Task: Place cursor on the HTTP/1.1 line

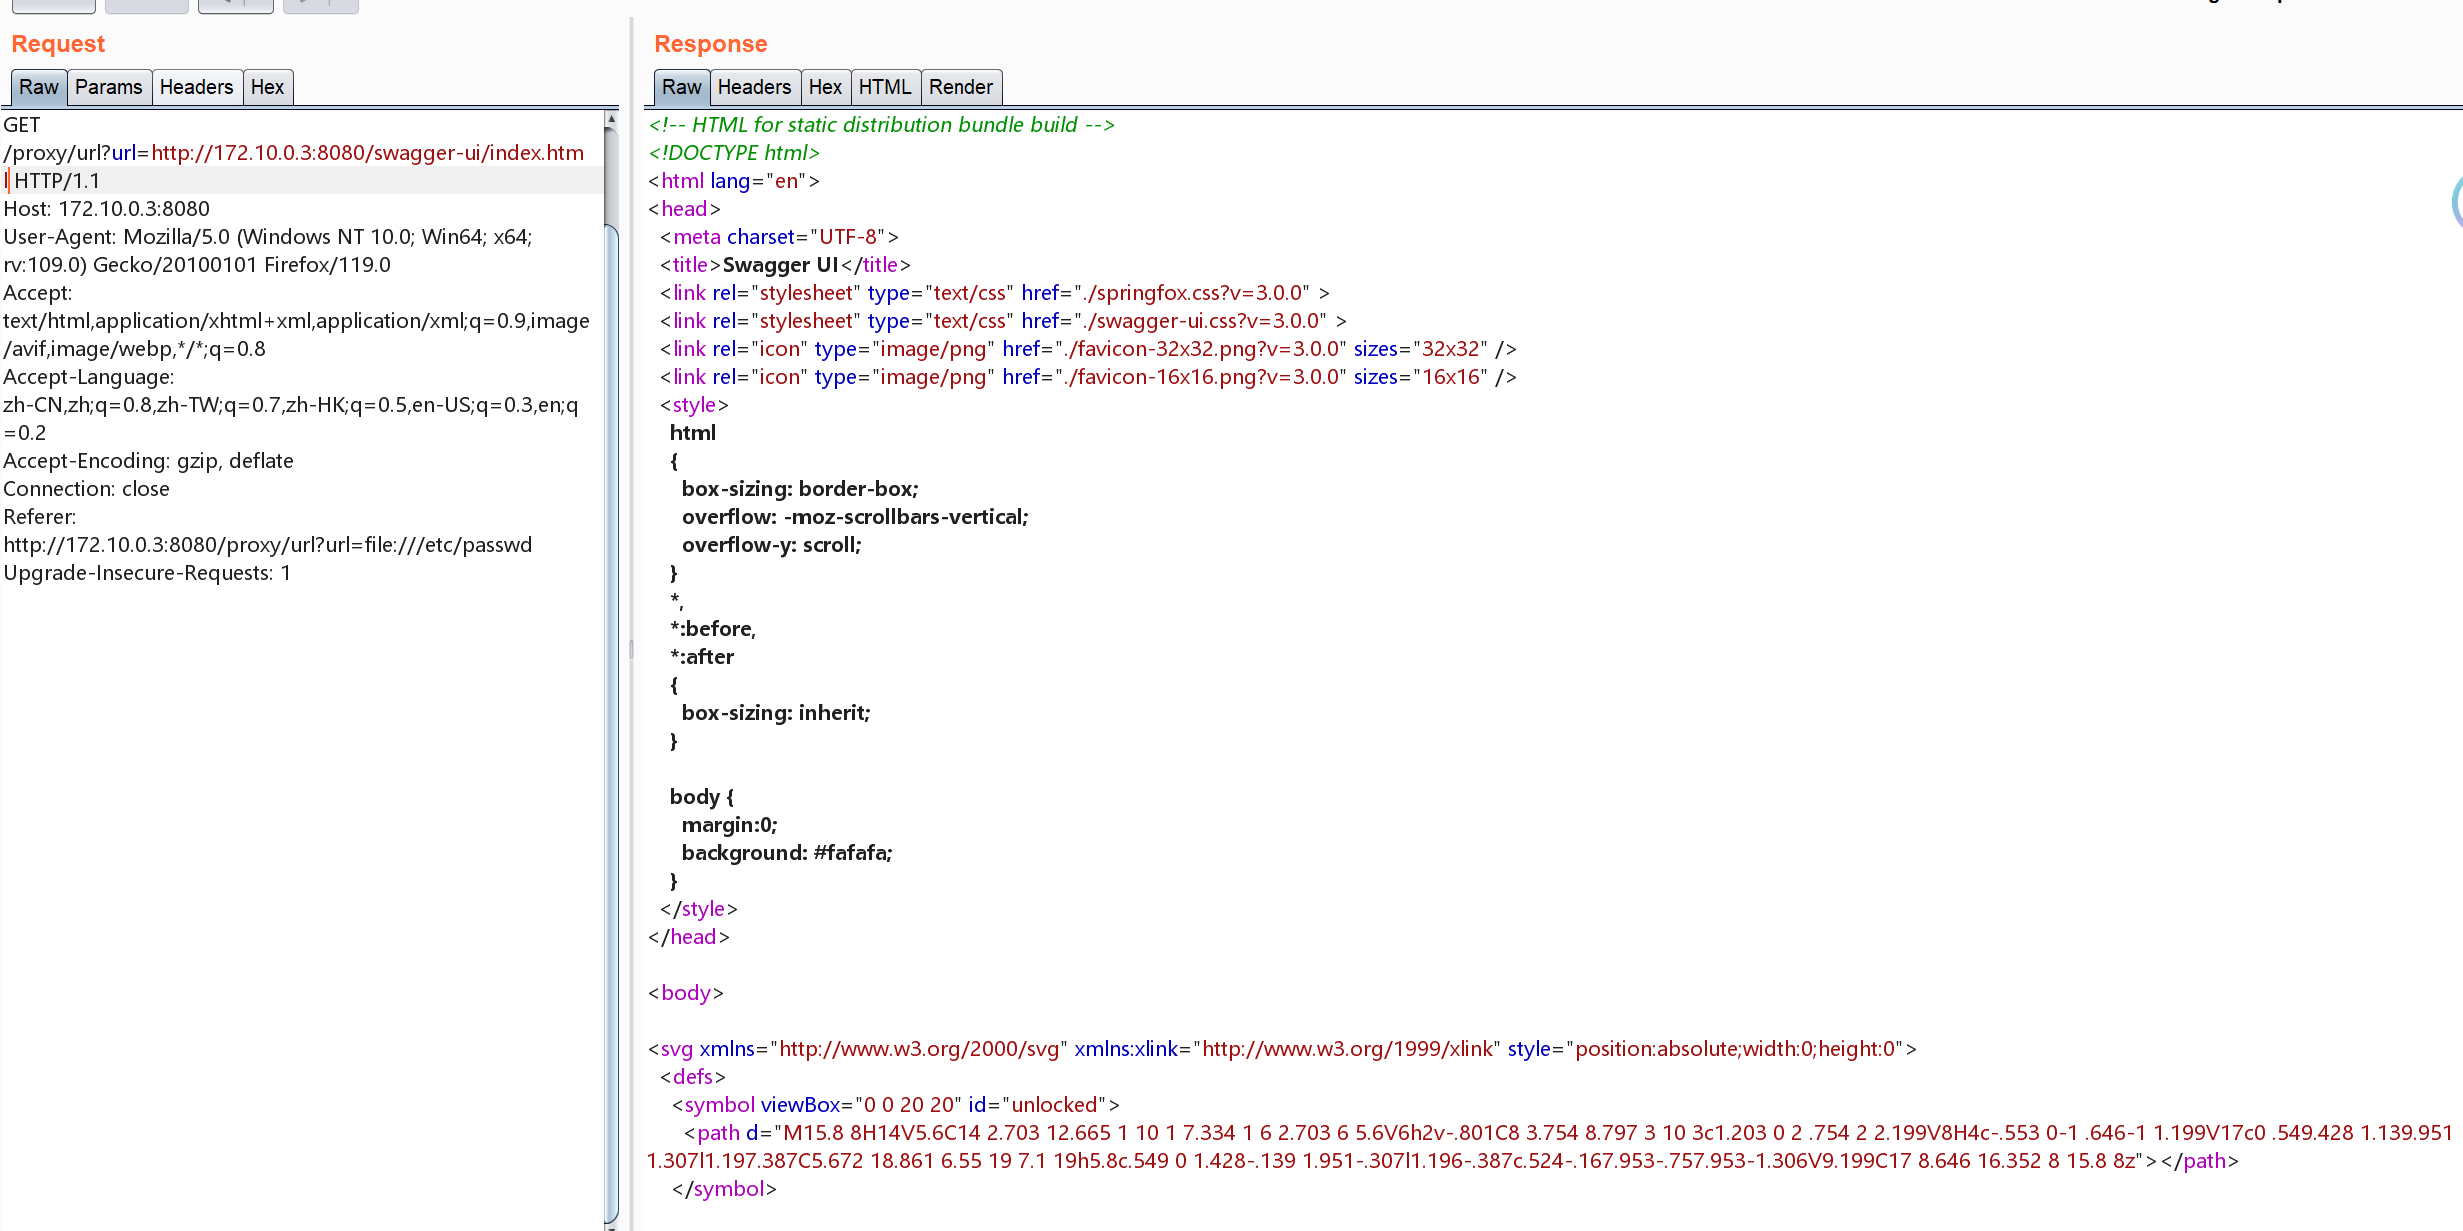Action: tap(57, 181)
